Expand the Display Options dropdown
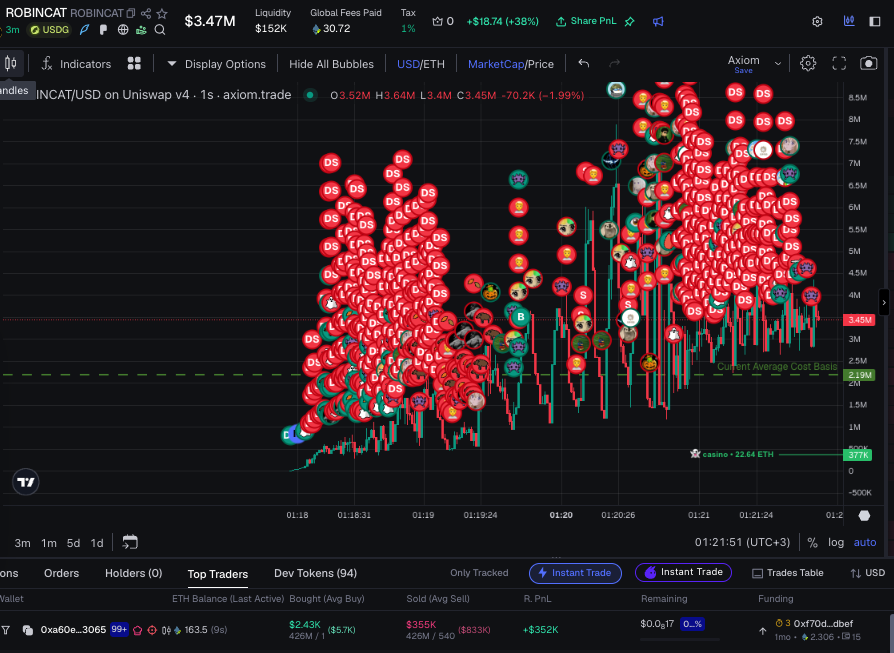This screenshot has height=653, width=894. [216, 64]
